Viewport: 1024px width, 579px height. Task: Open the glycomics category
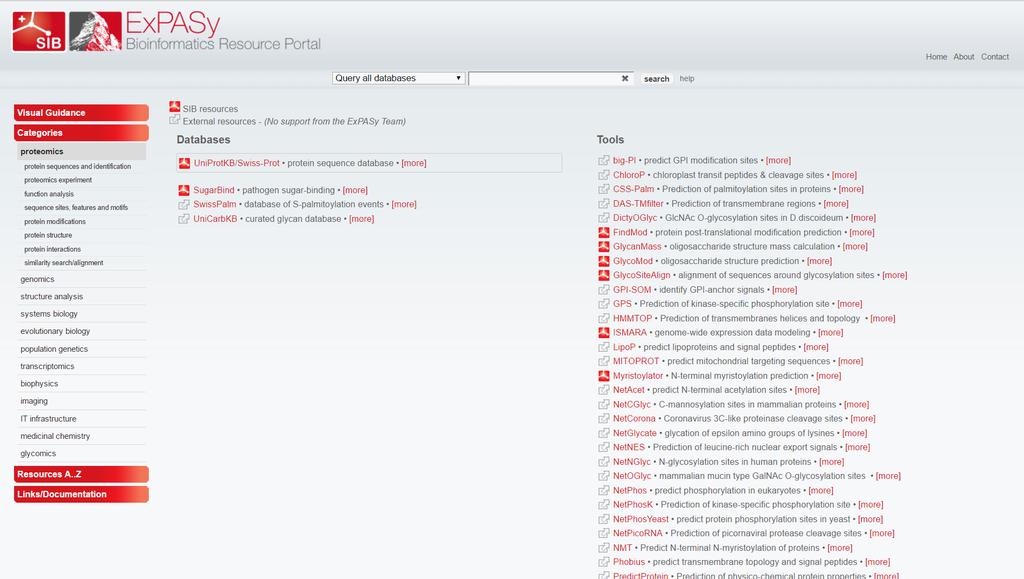(x=38, y=454)
